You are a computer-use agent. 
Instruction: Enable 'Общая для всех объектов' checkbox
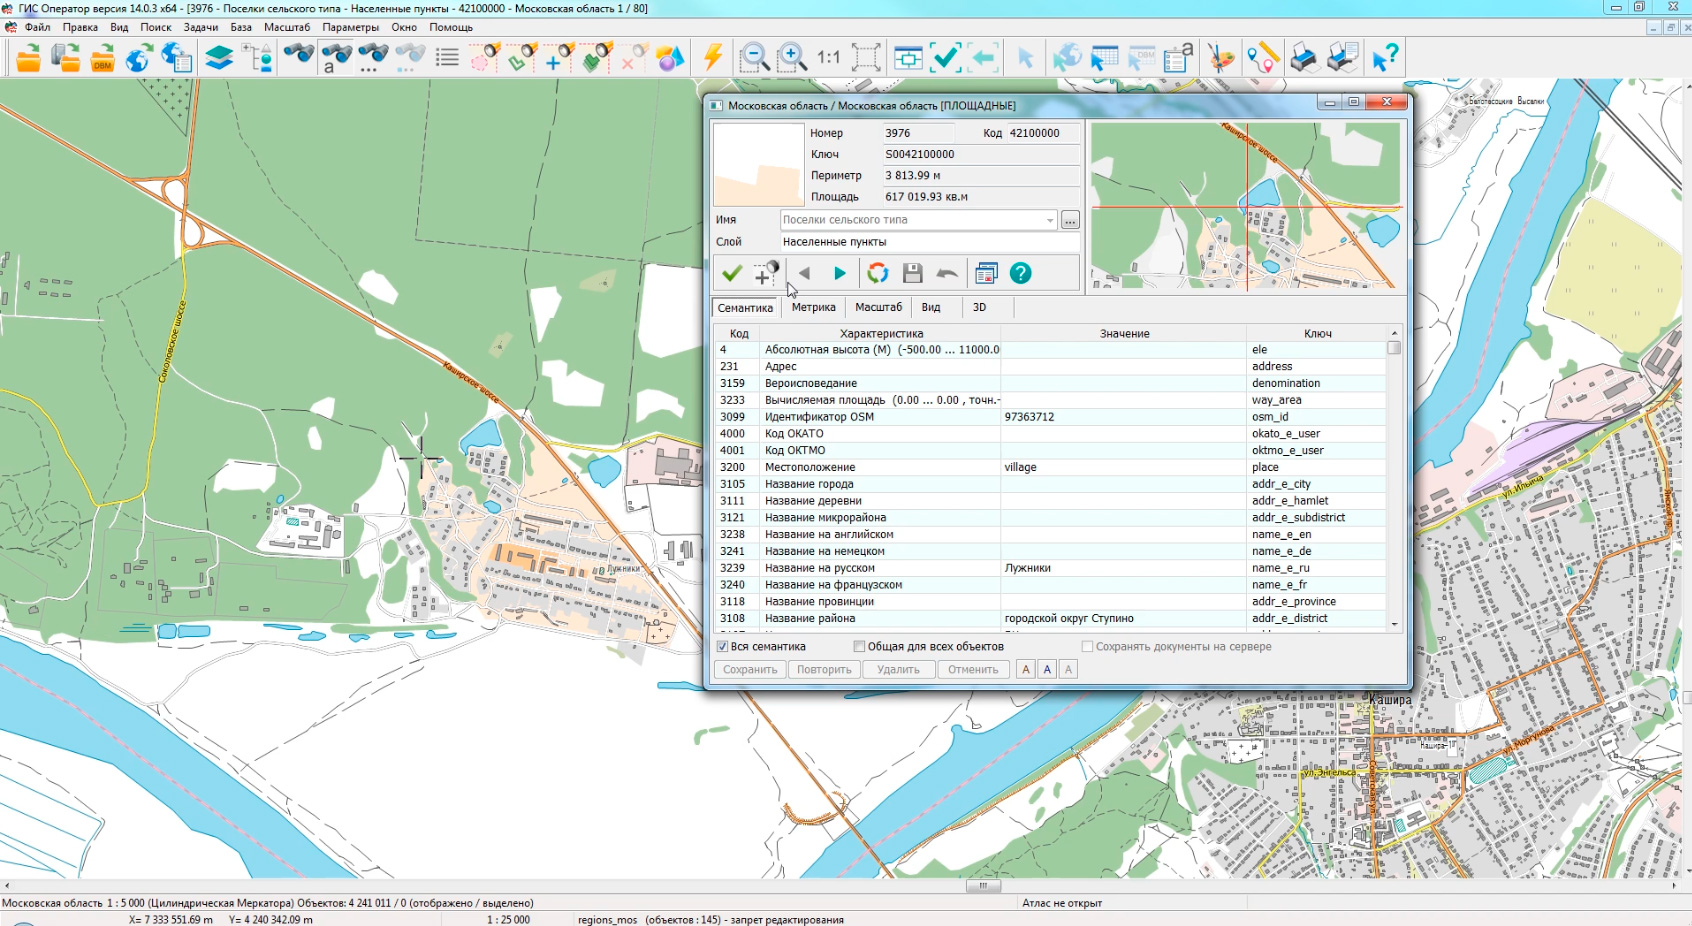859,647
